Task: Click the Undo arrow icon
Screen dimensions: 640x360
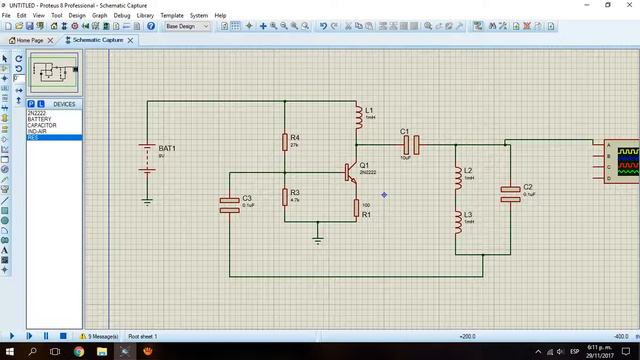Action: [x=323, y=26]
